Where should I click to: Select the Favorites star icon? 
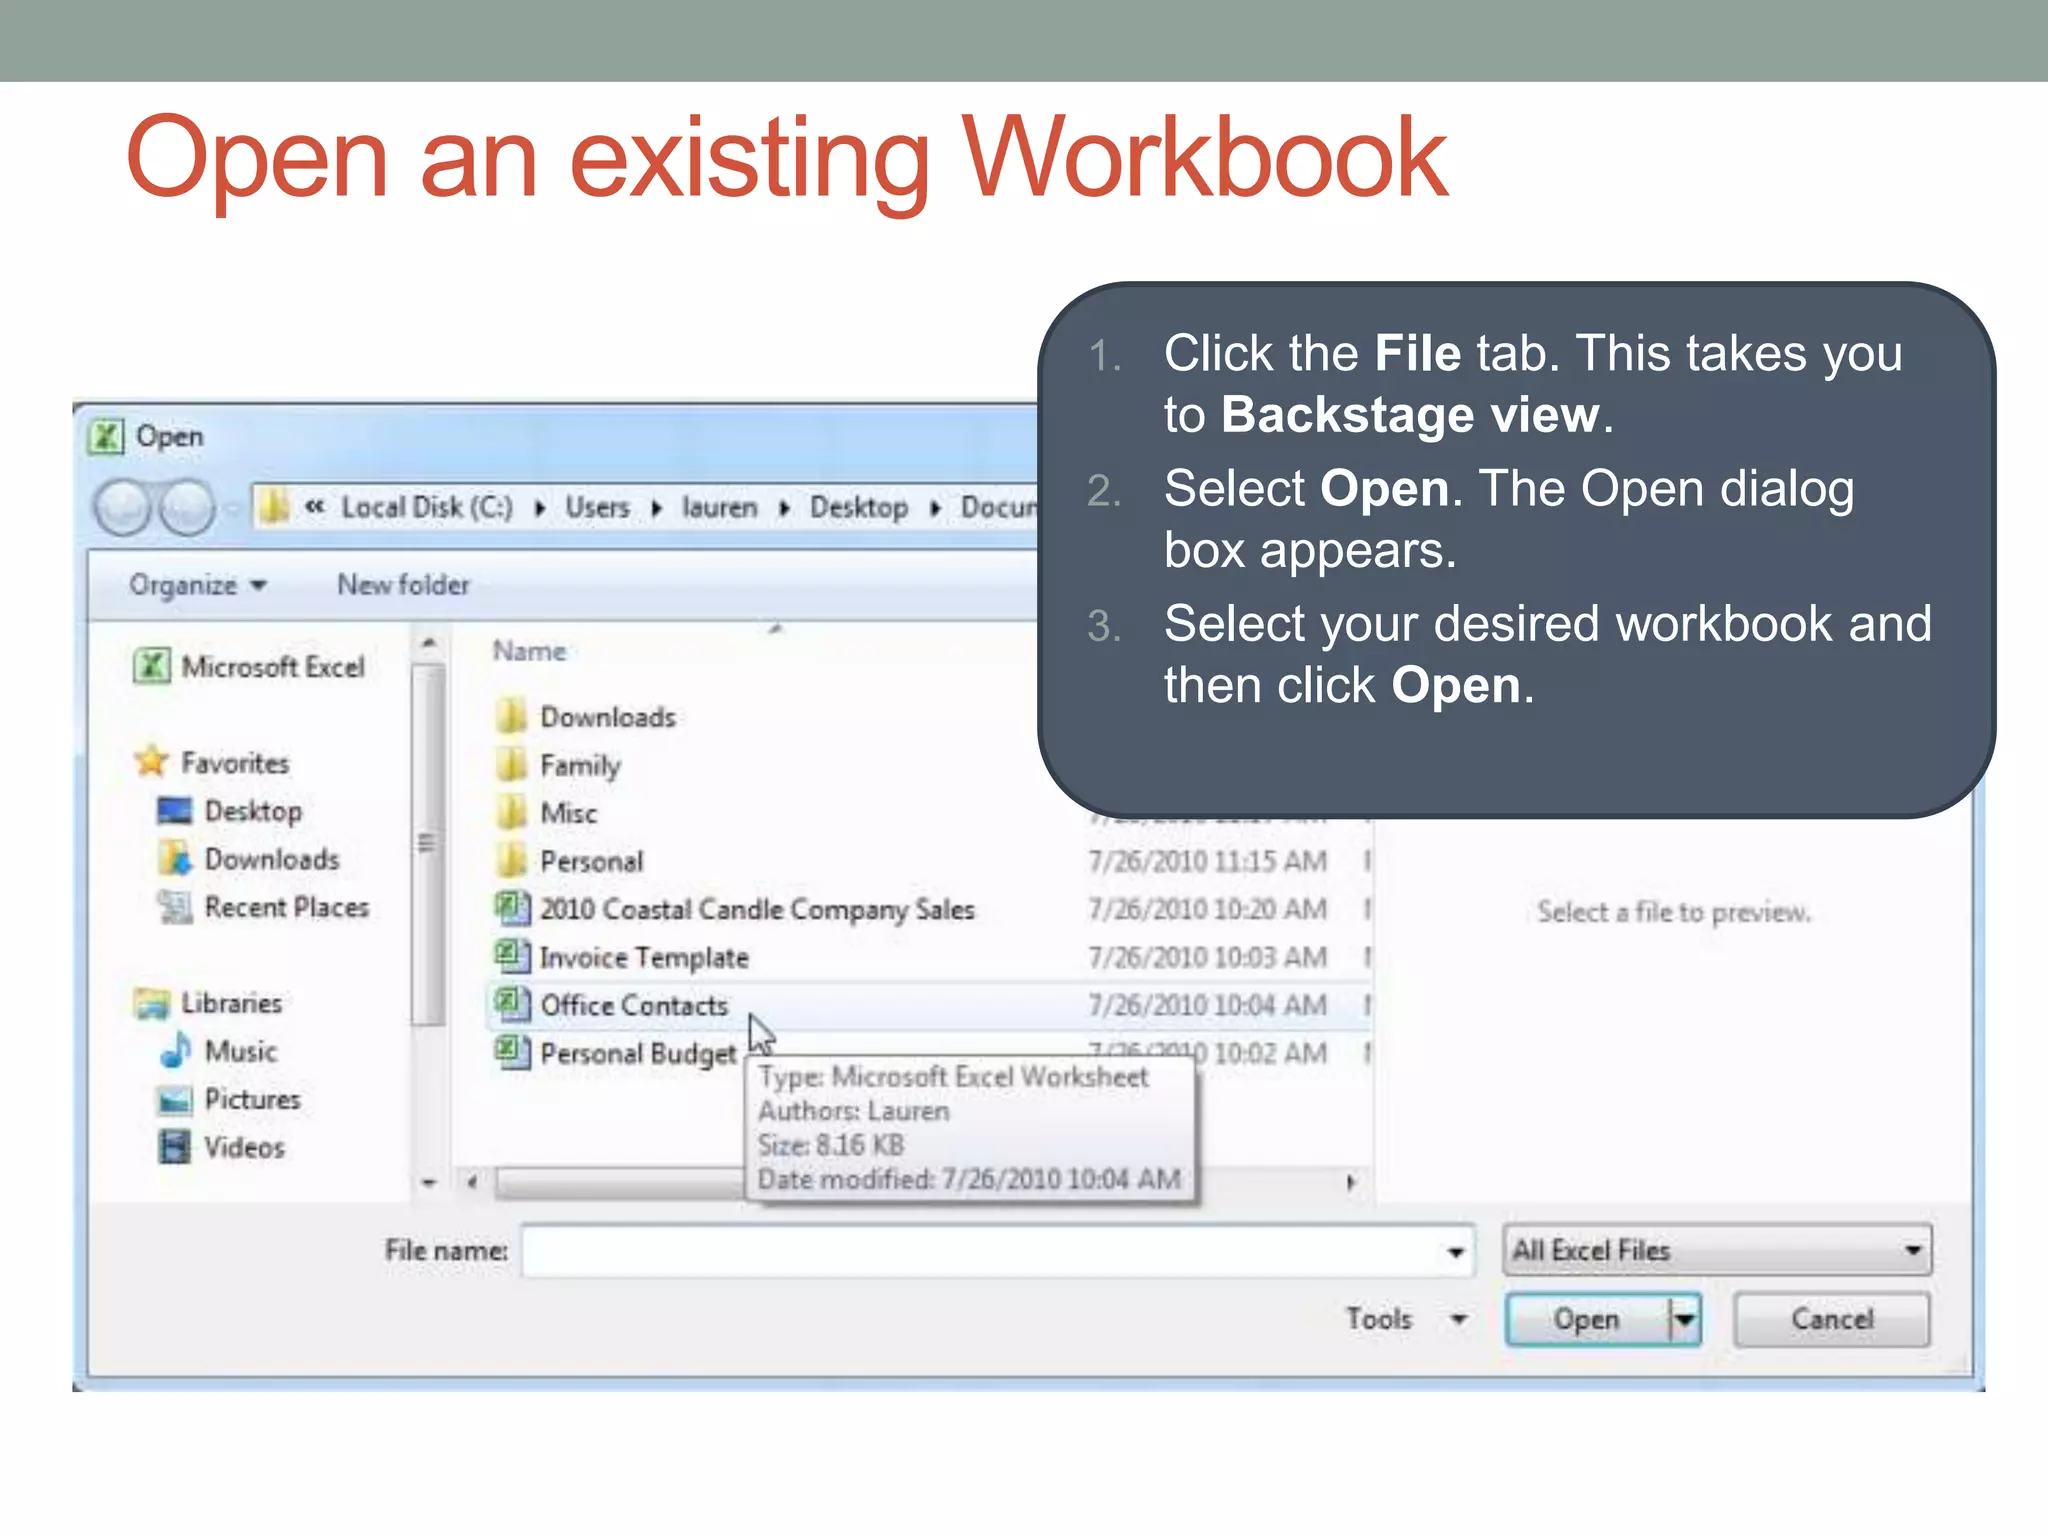[152, 761]
